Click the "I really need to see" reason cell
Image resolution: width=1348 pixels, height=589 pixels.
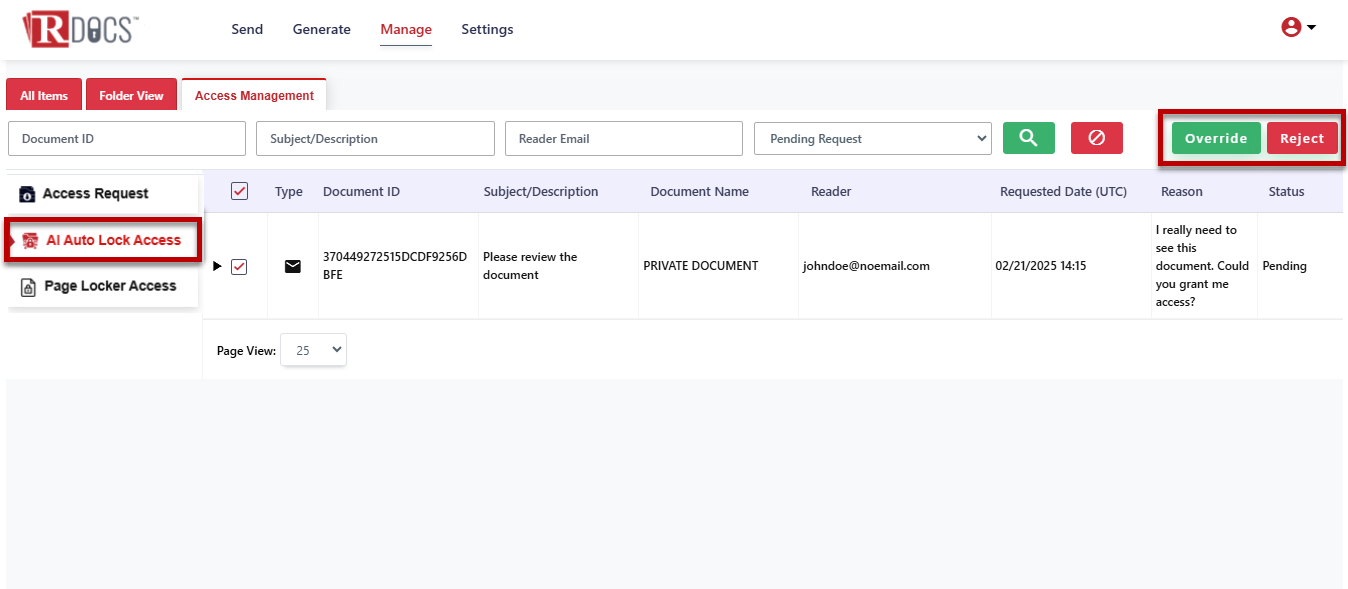coord(1203,266)
